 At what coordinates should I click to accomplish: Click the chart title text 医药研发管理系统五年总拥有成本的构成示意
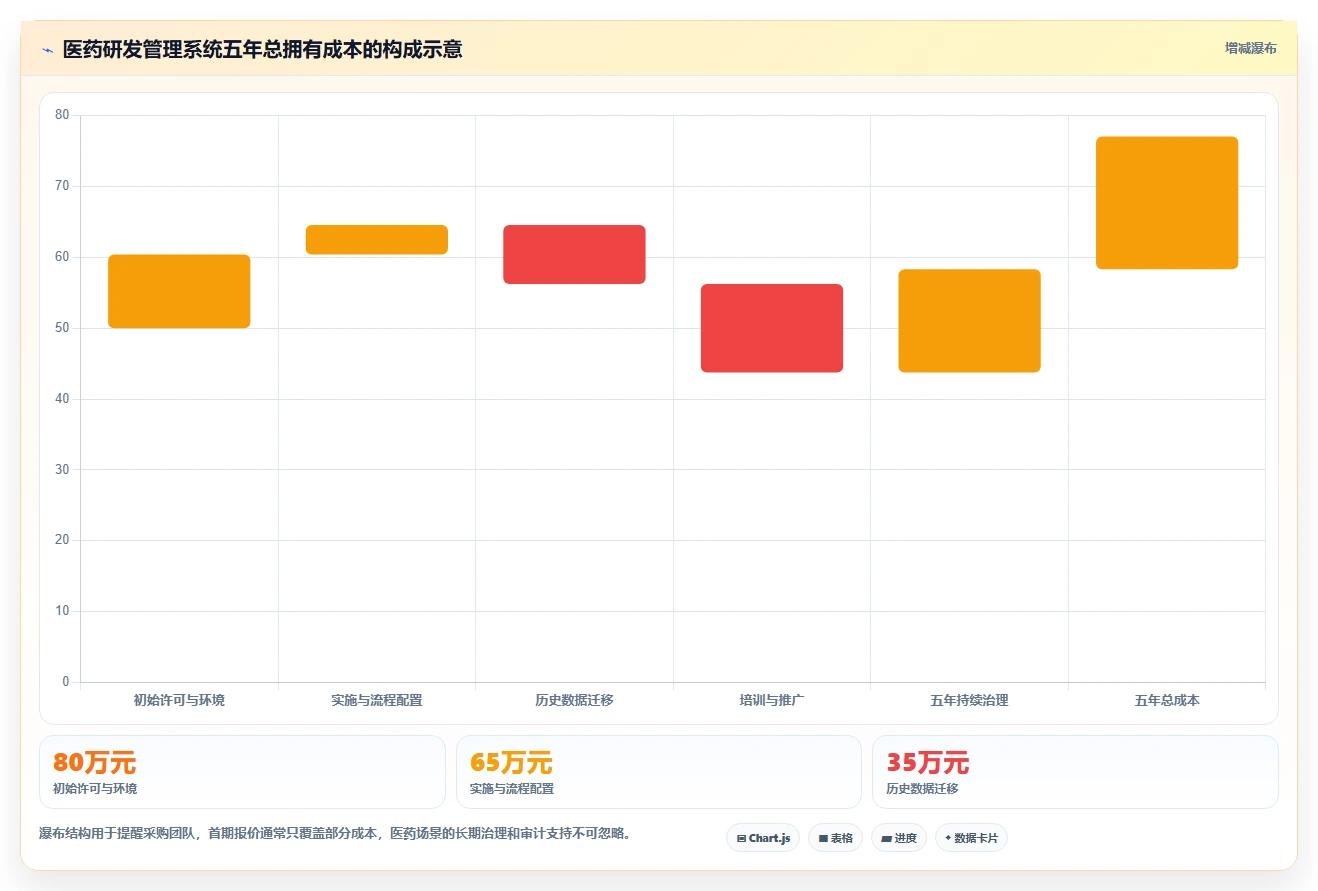coord(262,49)
